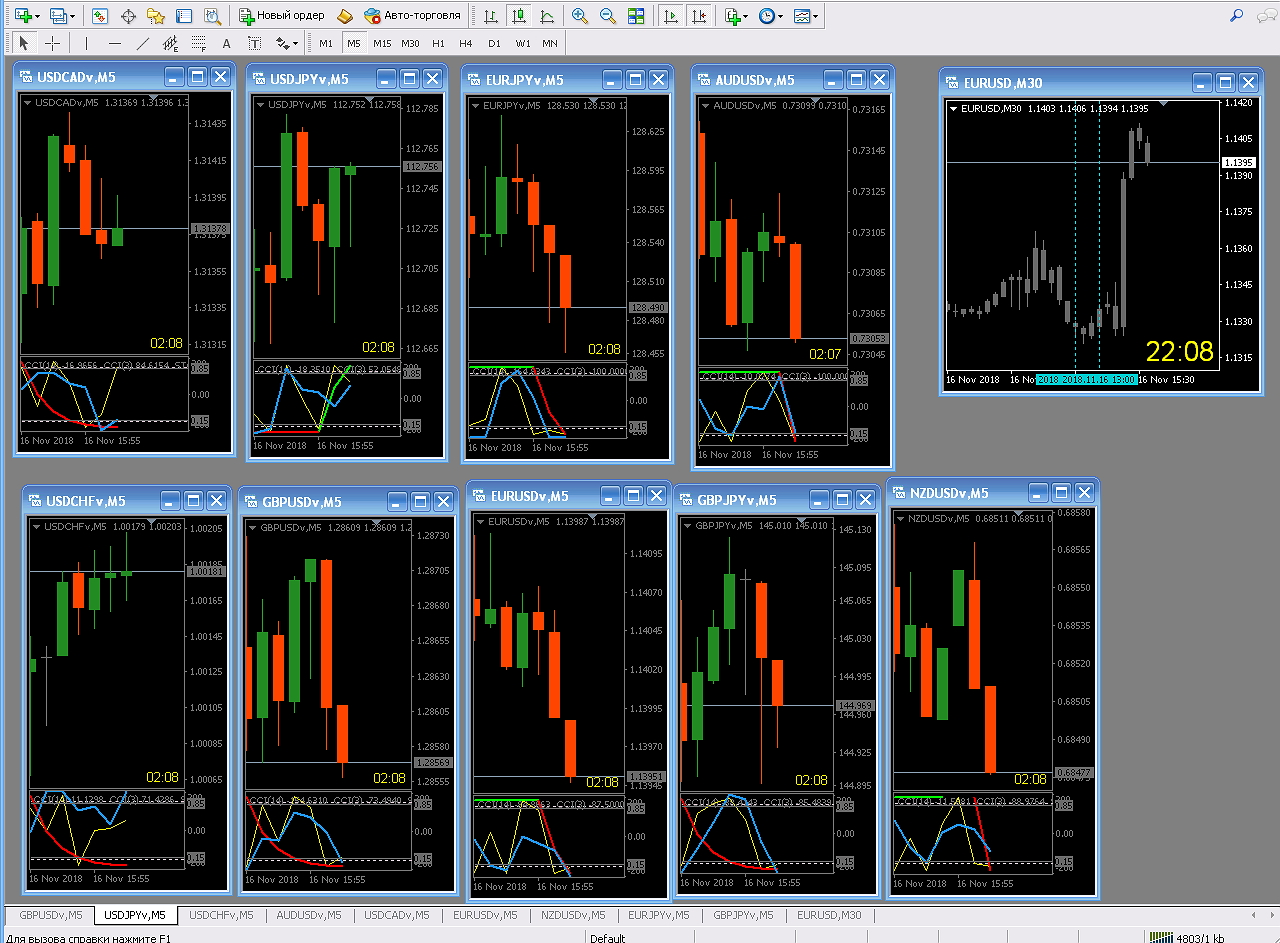Viewport: 1280px width, 943px height.
Task: Select the NZDUSDv,M5 bottom tab
Action: pos(573,915)
